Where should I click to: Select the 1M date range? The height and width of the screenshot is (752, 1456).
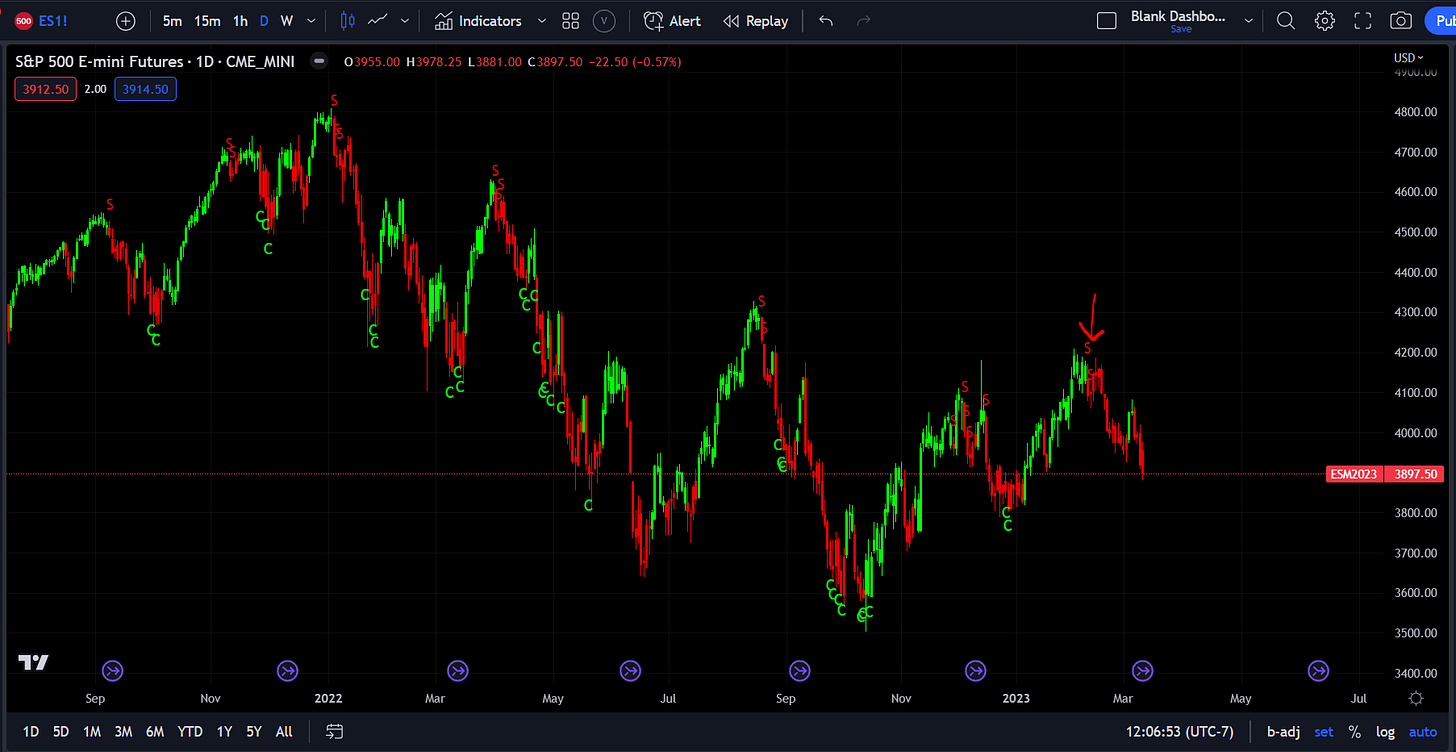[x=92, y=732]
